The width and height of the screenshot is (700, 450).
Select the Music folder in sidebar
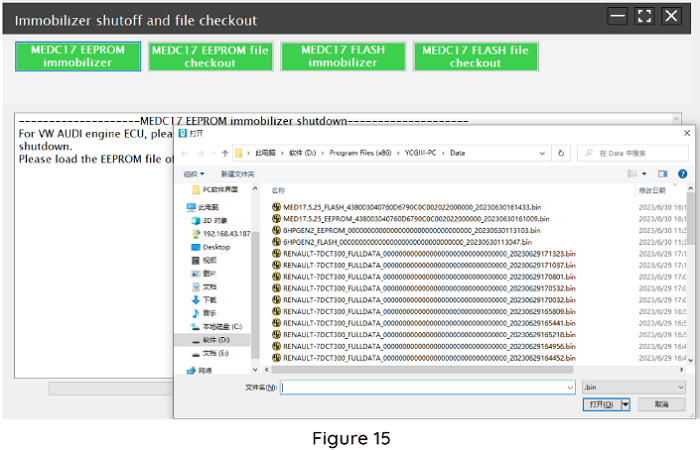209,313
